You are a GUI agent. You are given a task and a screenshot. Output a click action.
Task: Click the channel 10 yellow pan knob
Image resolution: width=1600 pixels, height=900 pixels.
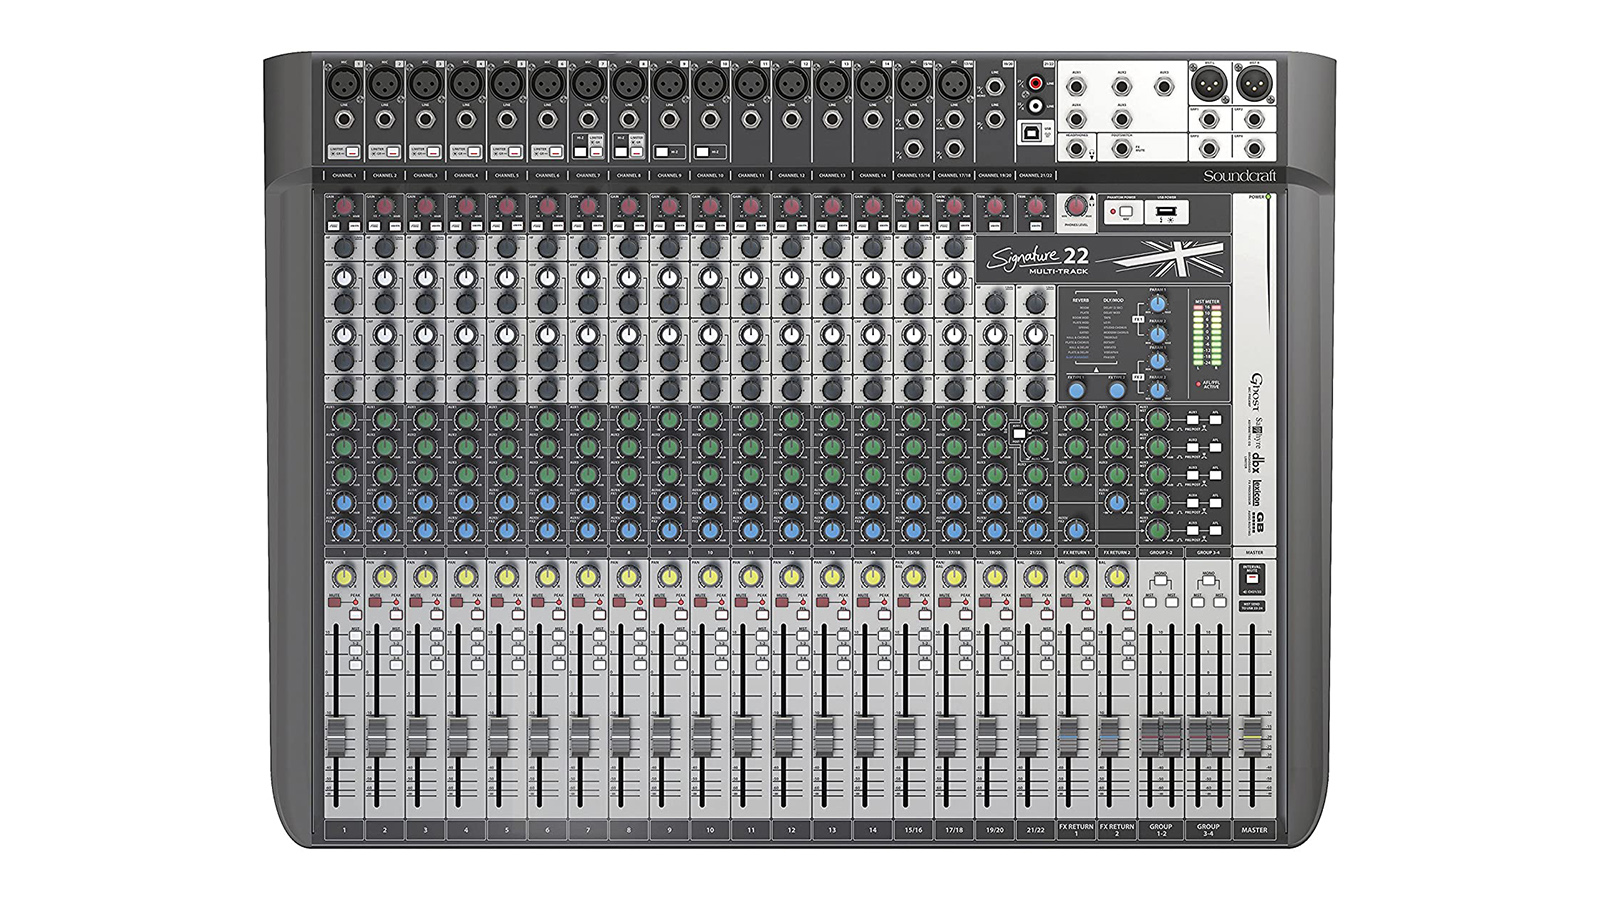click(710, 577)
